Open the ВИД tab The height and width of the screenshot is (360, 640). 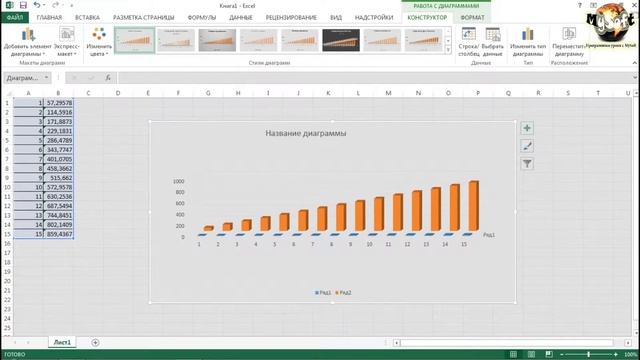(336, 18)
